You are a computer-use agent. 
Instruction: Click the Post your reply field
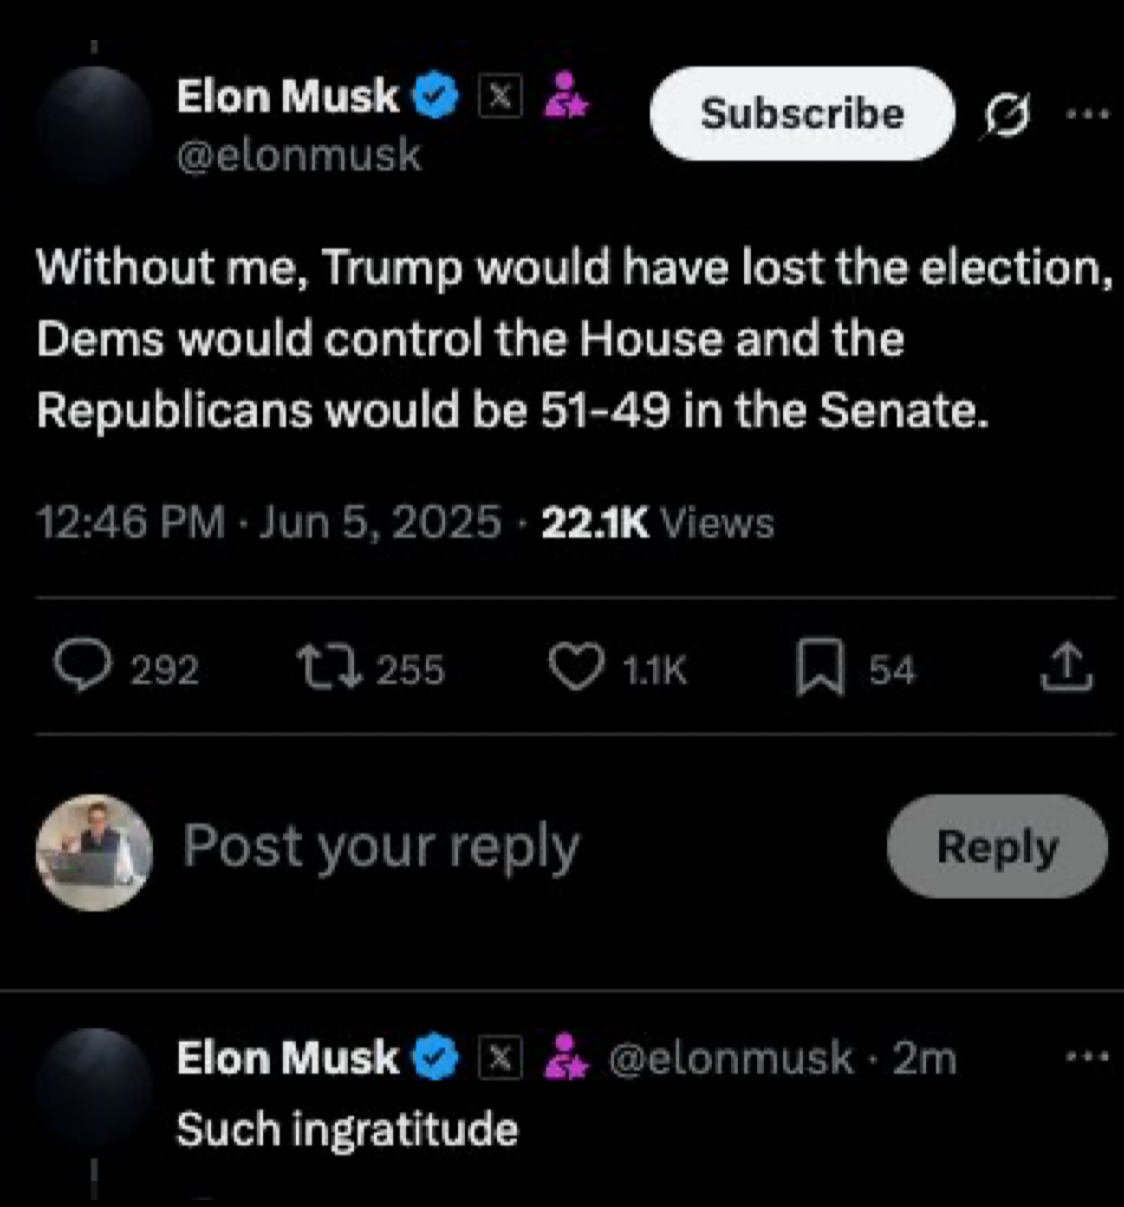[x=381, y=847]
